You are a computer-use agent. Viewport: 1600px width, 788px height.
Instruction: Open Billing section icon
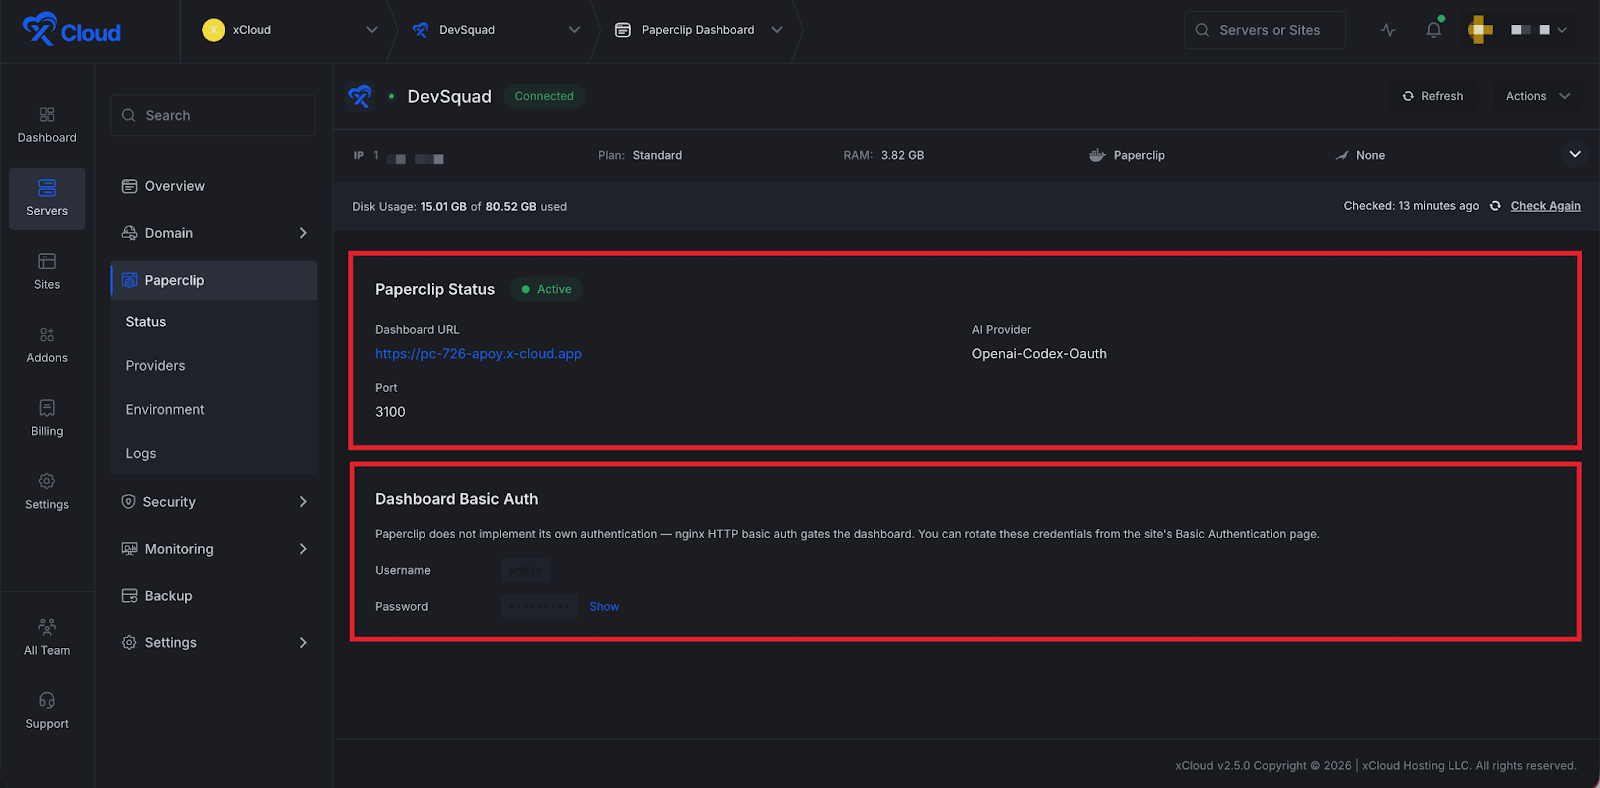click(47, 408)
